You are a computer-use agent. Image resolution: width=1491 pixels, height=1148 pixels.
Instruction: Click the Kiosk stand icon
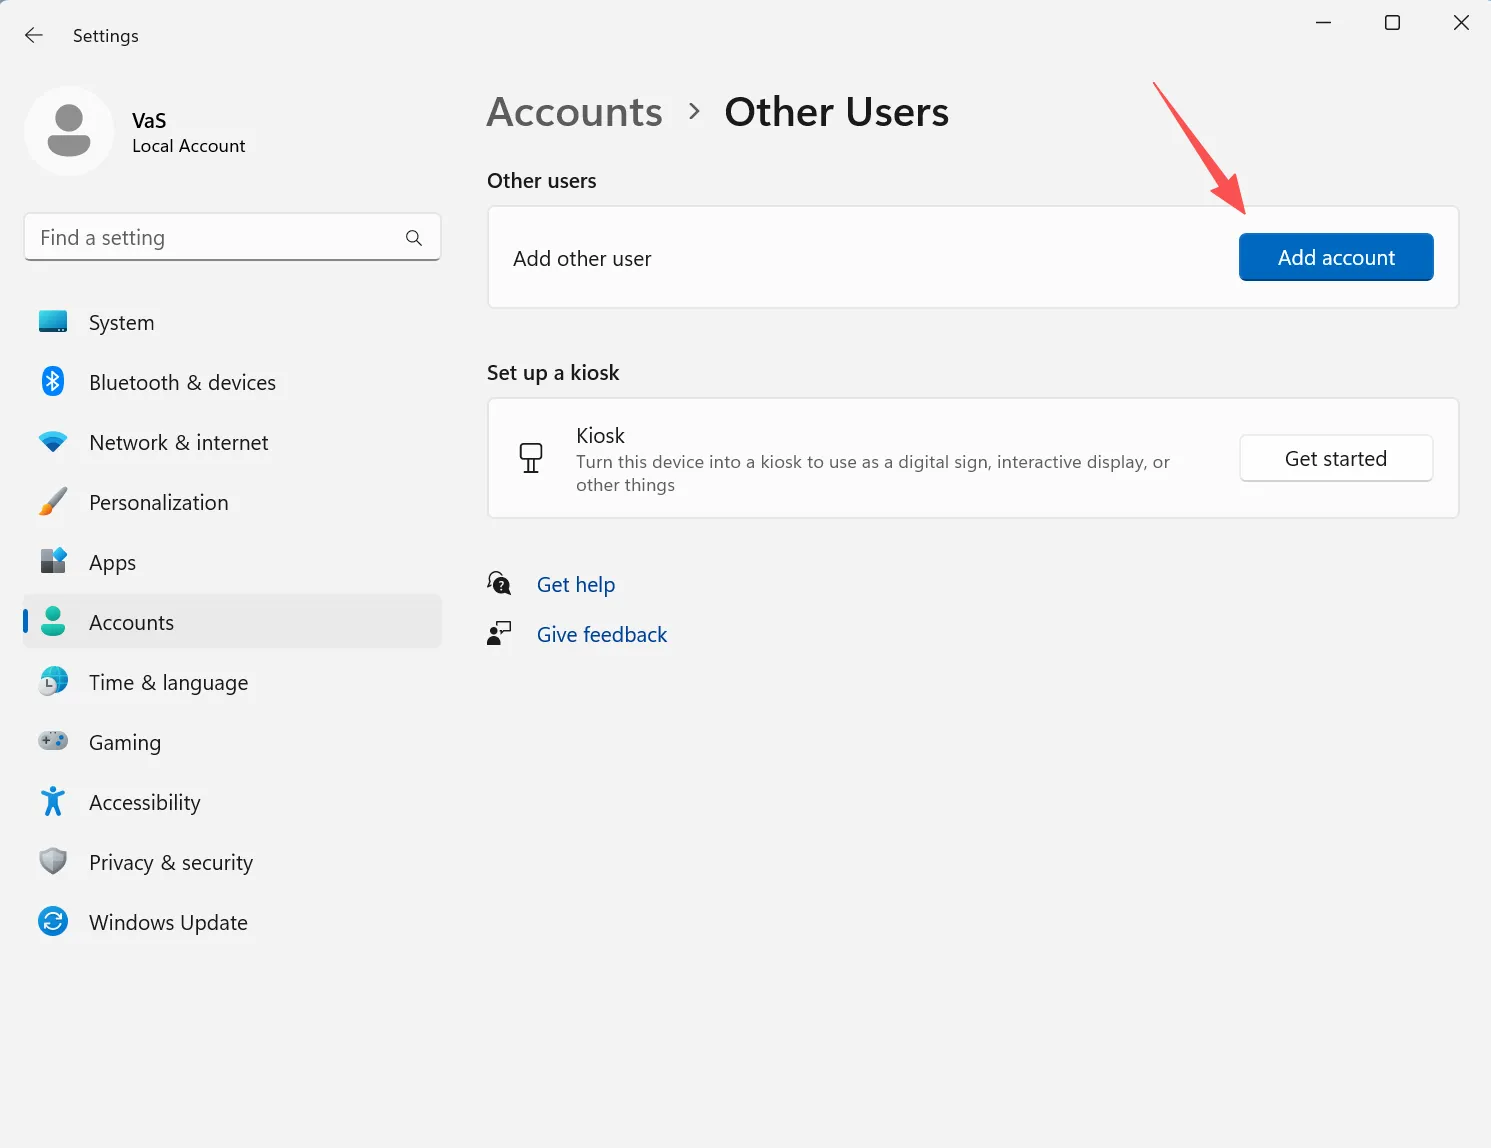coord(531,458)
